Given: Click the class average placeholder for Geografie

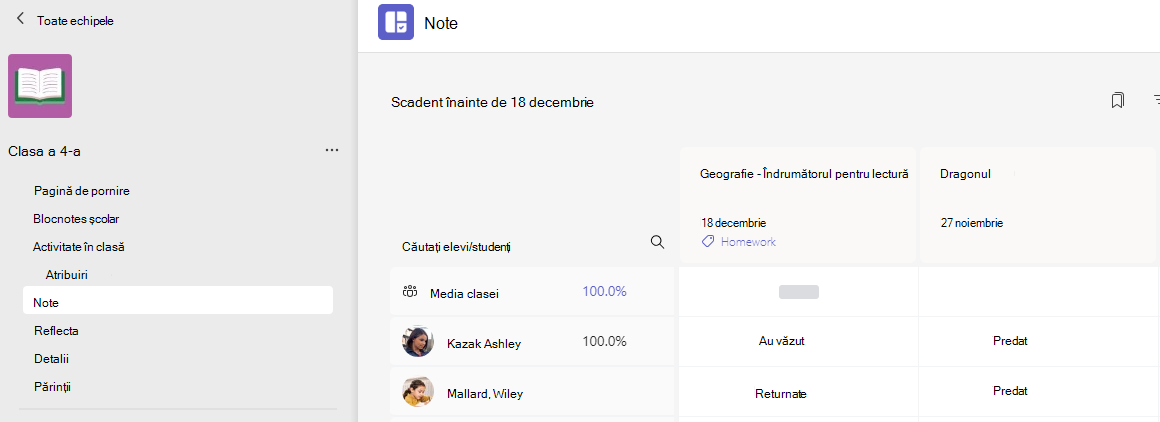Looking at the screenshot, I should pyautogui.click(x=799, y=292).
